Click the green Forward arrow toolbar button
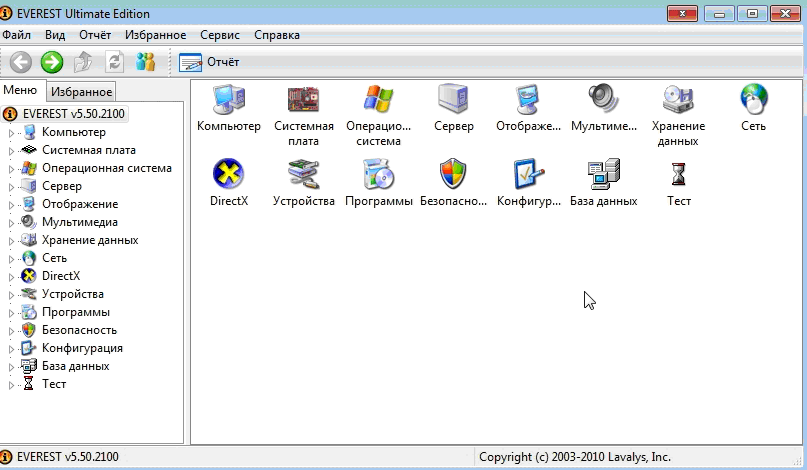This screenshot has width=807, height=470. (52, 62)
